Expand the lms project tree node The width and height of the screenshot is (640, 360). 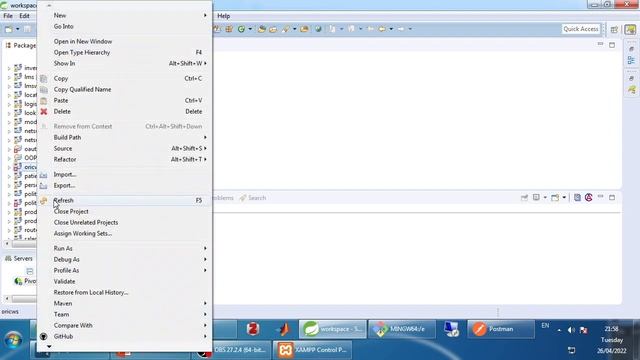pyautogui.click(x=9, y=77)
